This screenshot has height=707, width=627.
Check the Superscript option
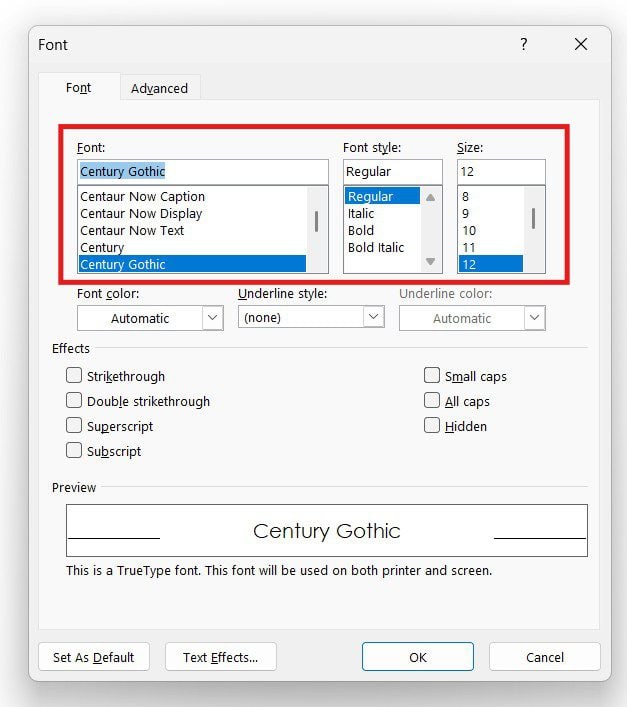pyautogui.click(x=74, y=425)
